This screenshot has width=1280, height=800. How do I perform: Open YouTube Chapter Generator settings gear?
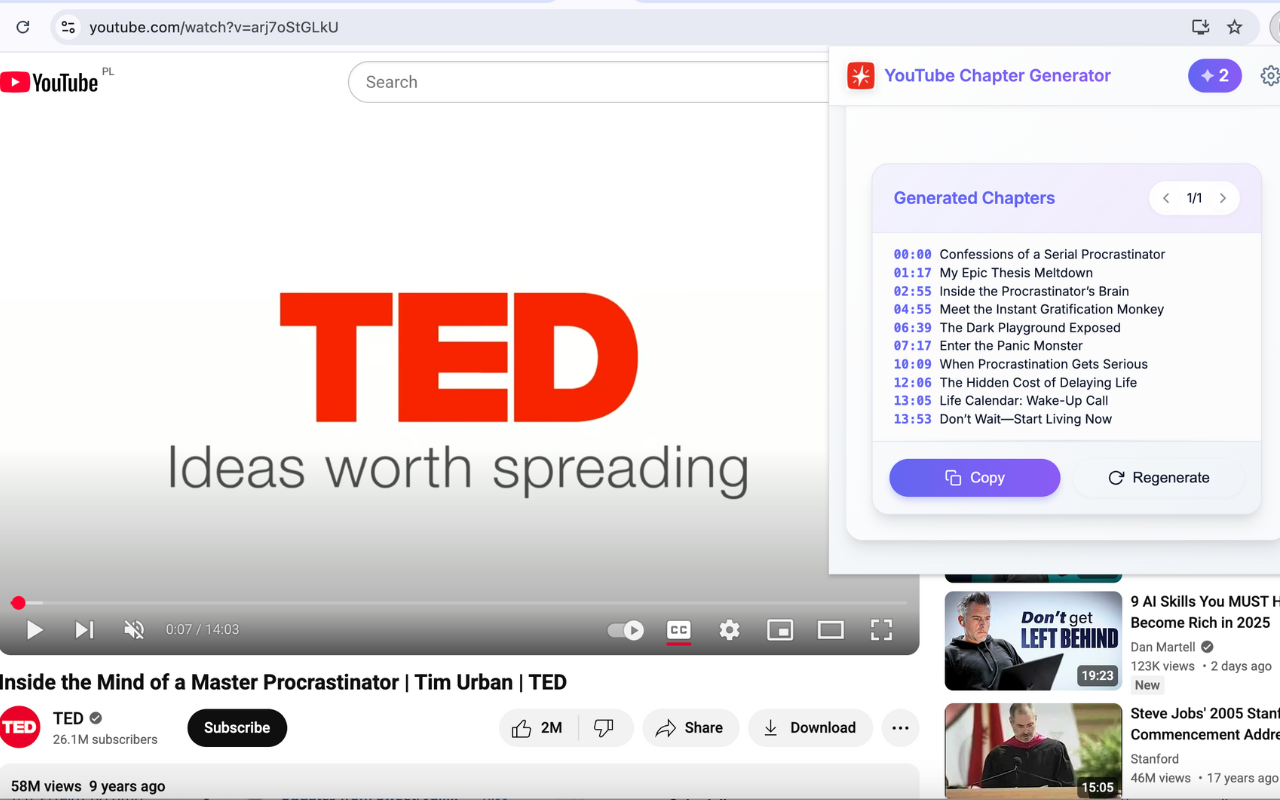(1270, 76)
